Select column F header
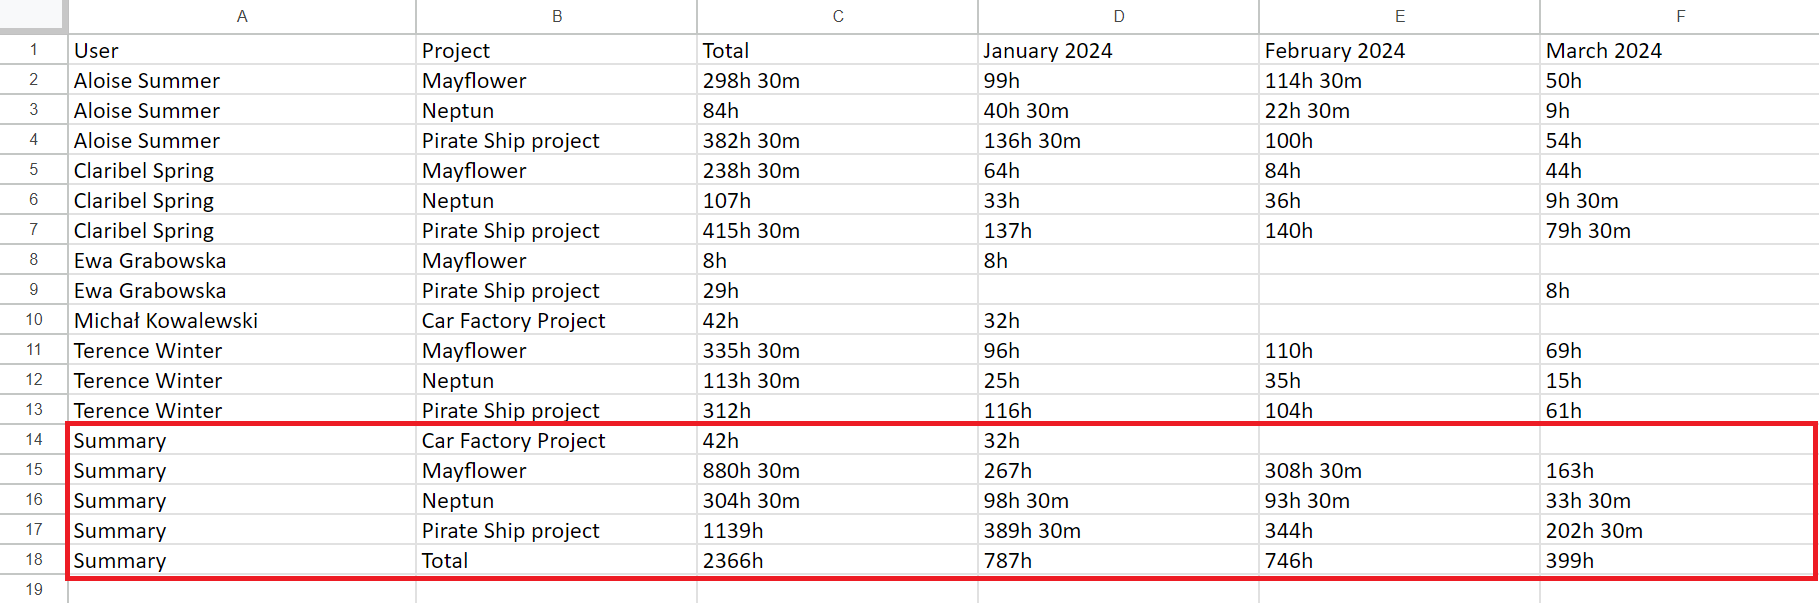This screenshot has width=1819, height=603. click(x=1680, y=16)
